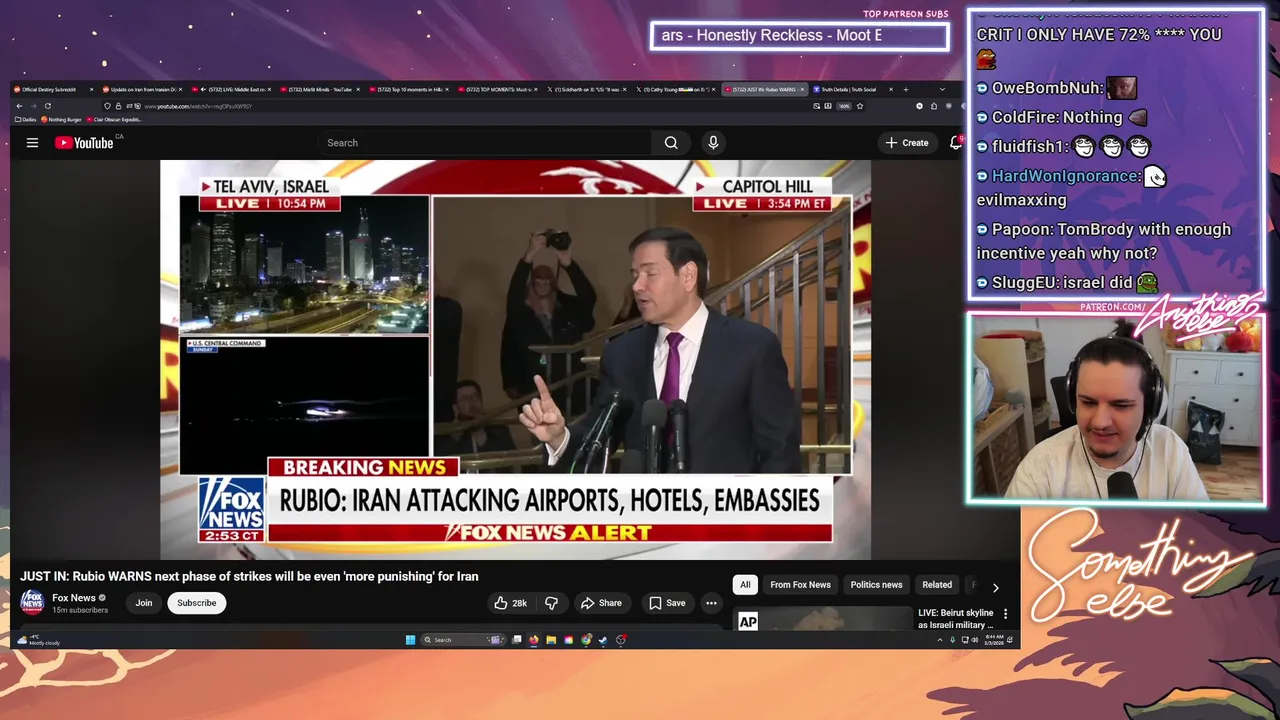Image resolution: width=1280 pixels, height=720 pixels.
Task: Click the Rubio video player
Action: (x=515, y=360)
